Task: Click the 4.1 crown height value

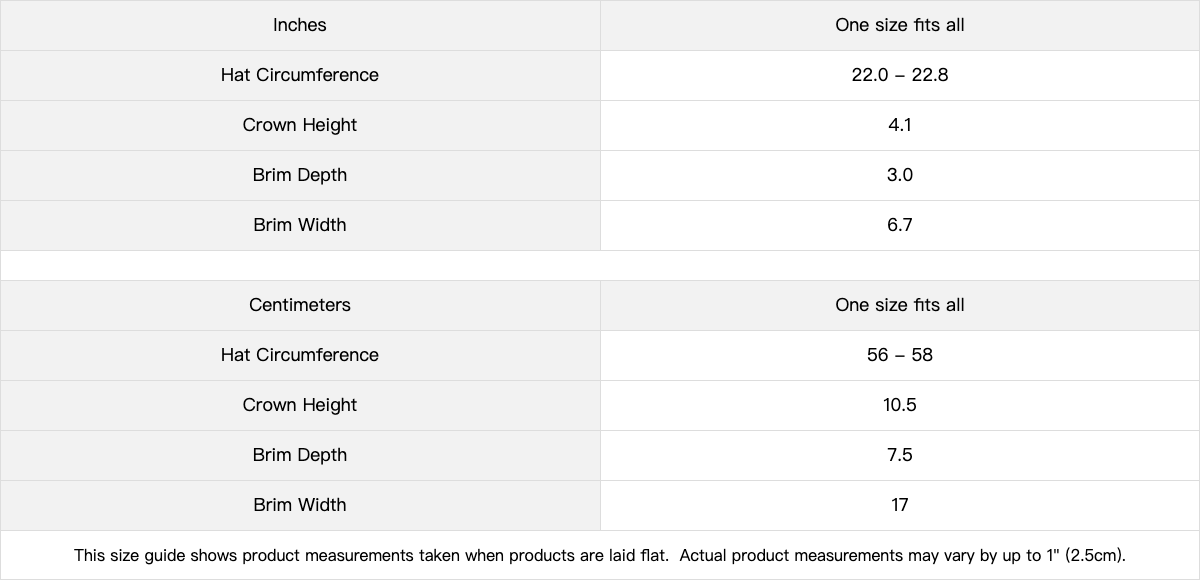Action: [900, 125]
